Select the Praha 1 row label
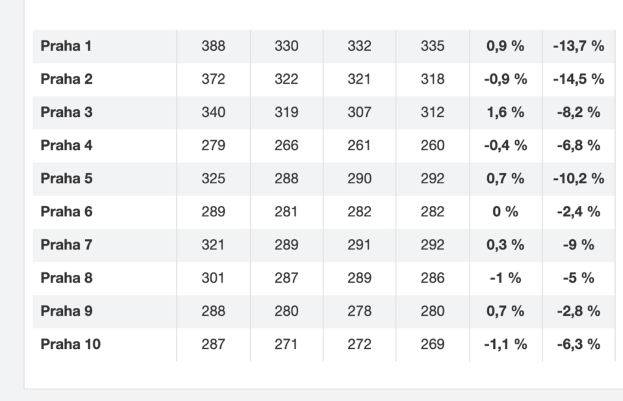 point(66,46)
